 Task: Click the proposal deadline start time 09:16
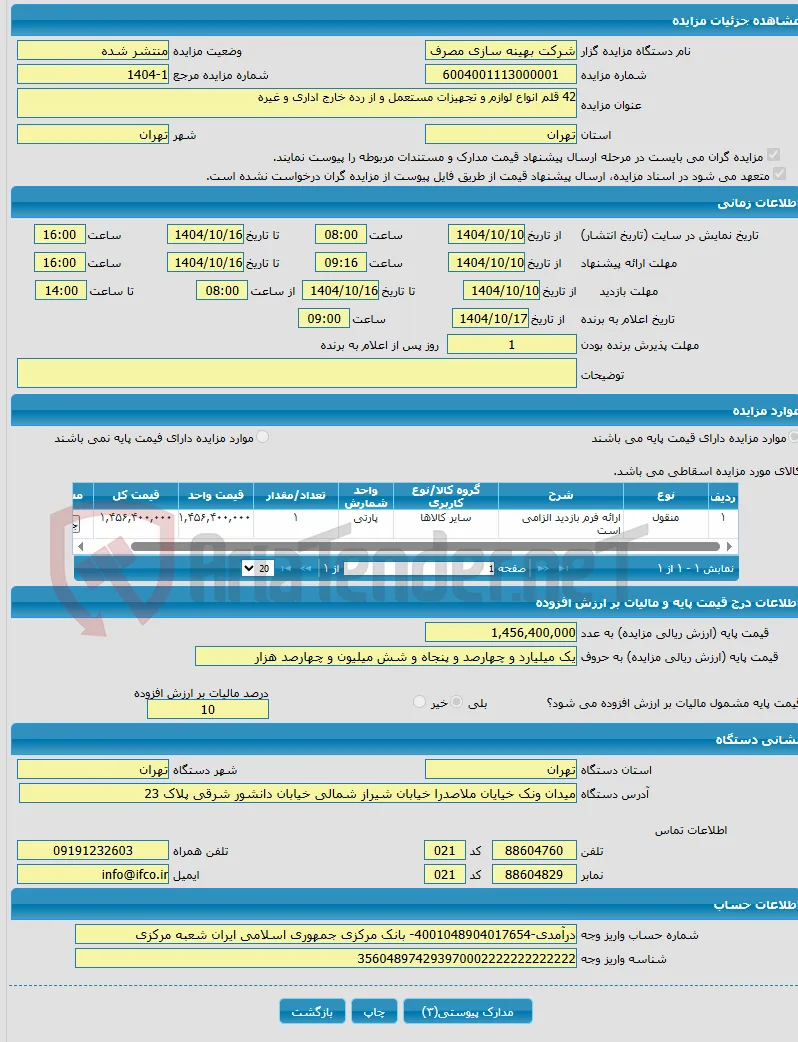341,262
